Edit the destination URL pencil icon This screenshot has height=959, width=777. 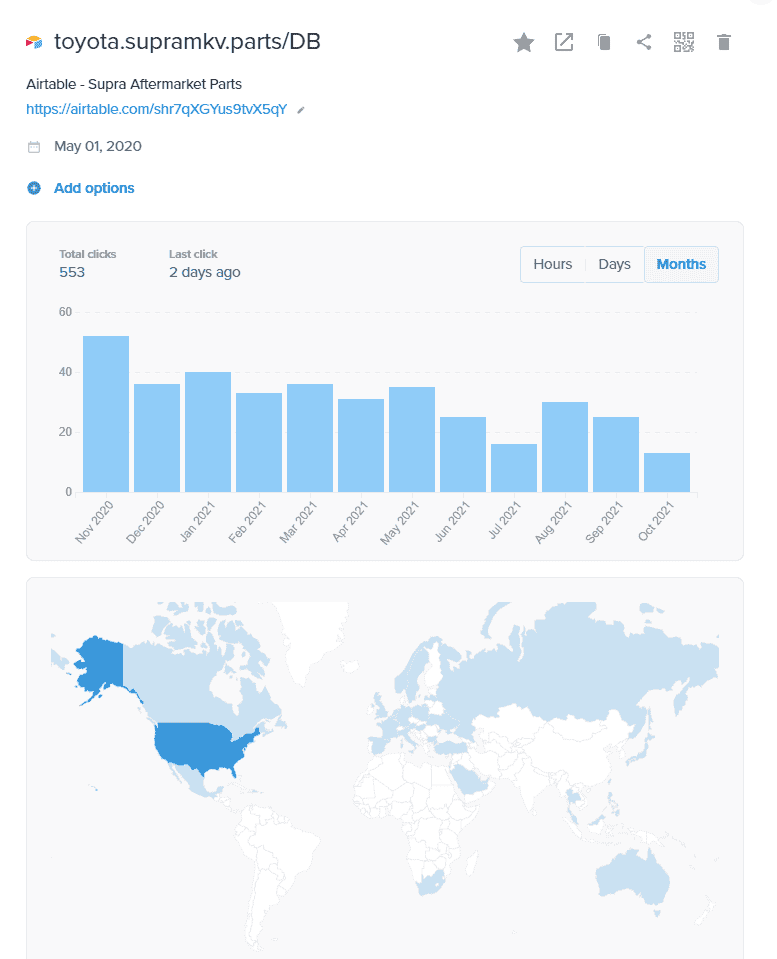coord(300,110)
